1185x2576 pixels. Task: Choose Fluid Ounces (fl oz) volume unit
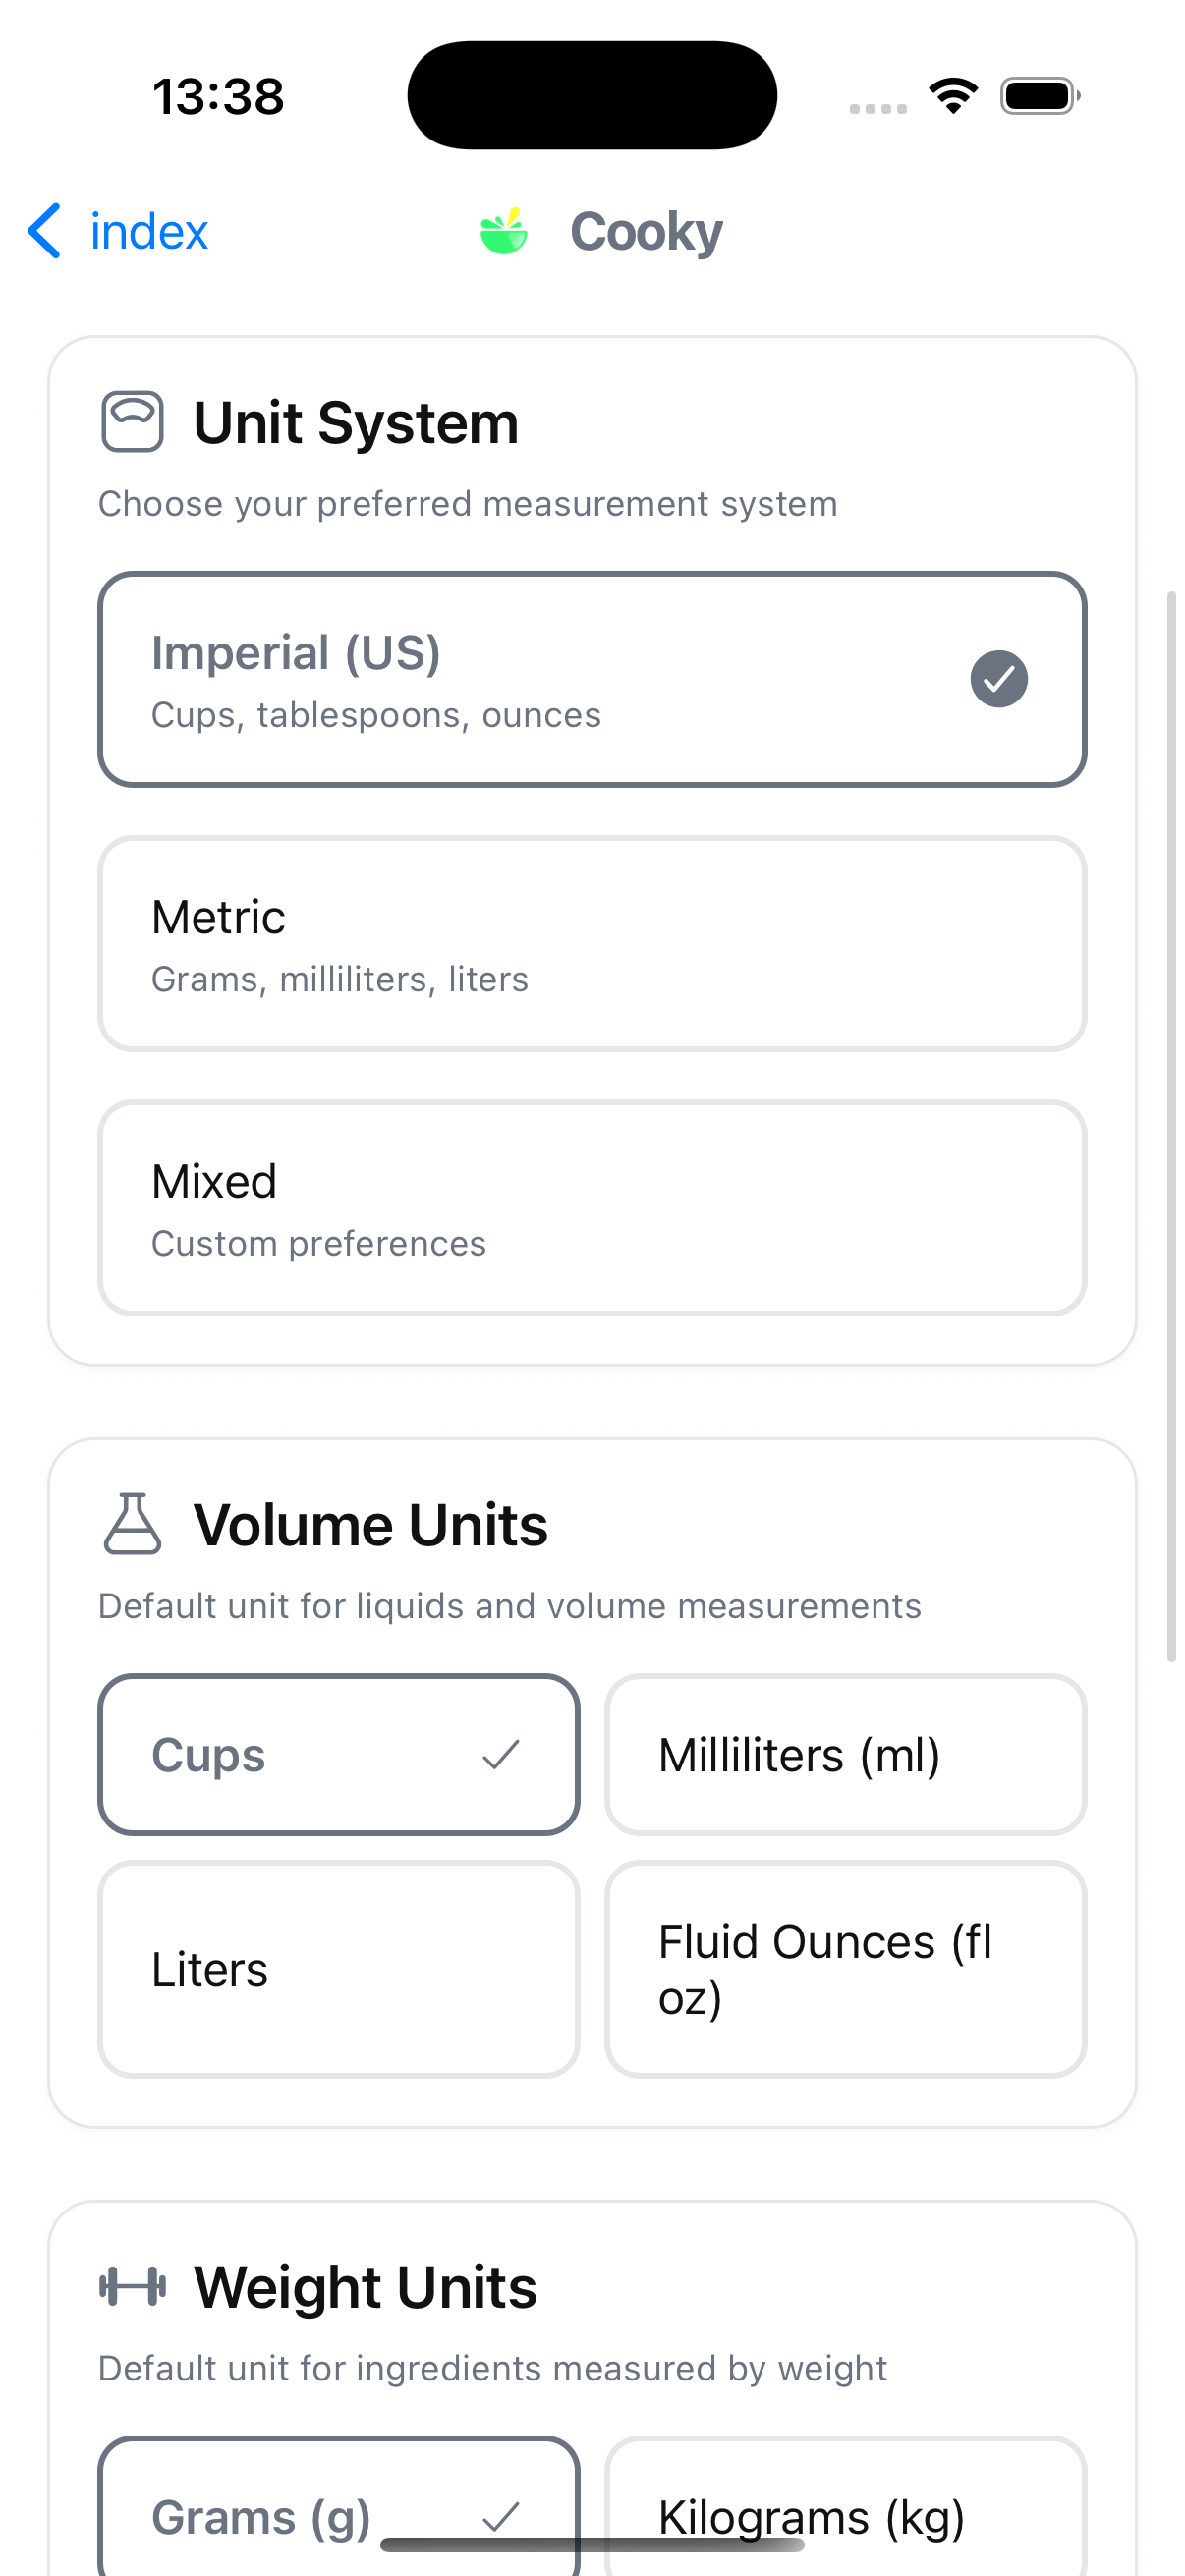tap(845, 1968)
